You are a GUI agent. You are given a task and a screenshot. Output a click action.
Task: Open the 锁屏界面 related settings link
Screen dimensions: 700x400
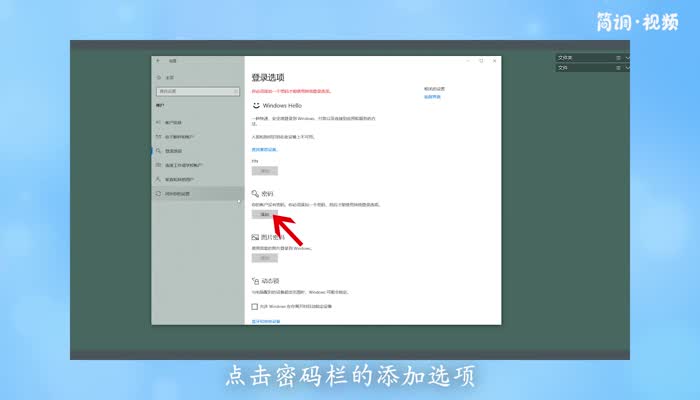pyautogui.click(x=432, y=97)
